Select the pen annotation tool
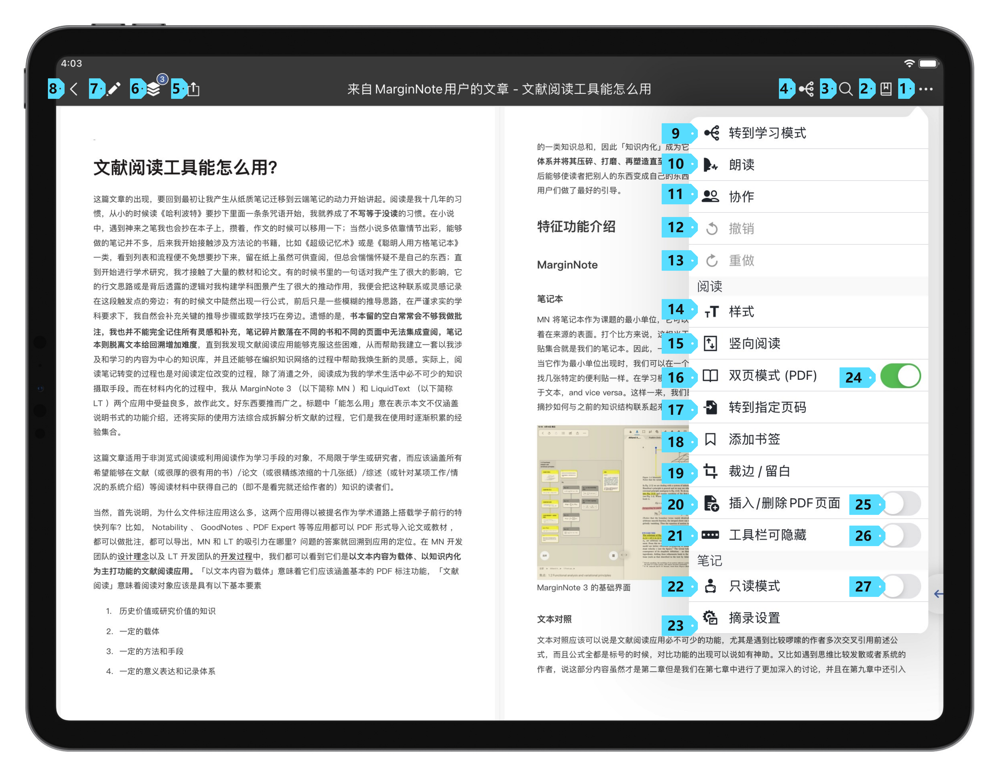The image size is (1000, 777). [x=114, y=89]
